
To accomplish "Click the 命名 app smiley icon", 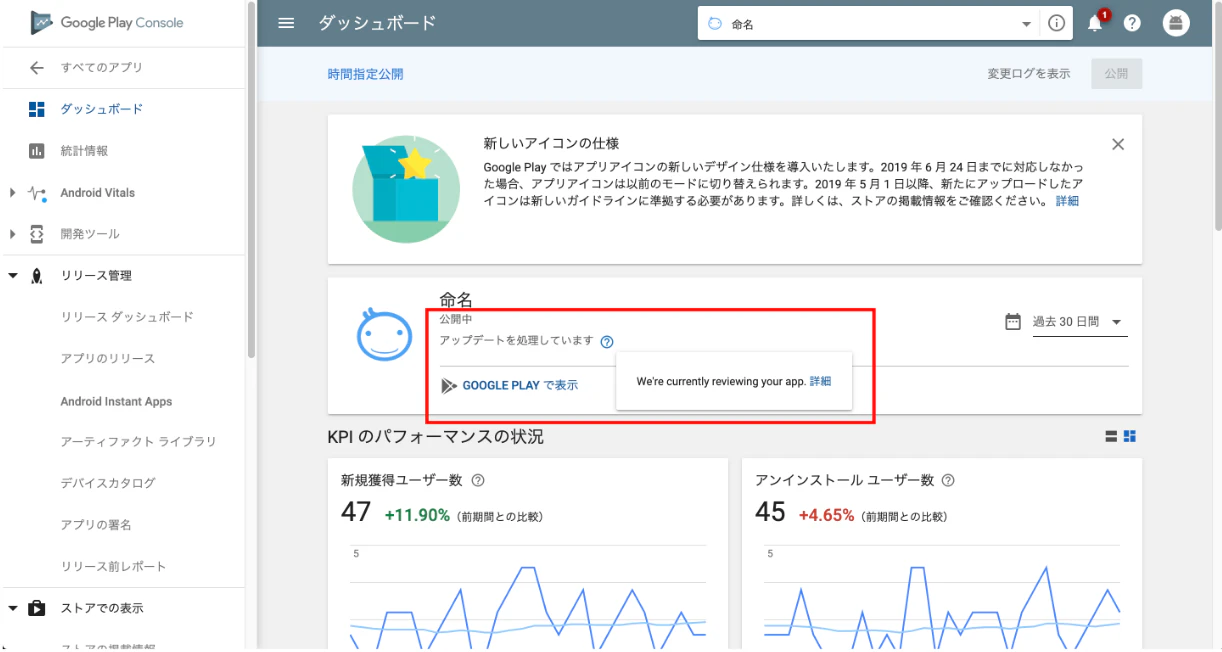I will point(385,334).
